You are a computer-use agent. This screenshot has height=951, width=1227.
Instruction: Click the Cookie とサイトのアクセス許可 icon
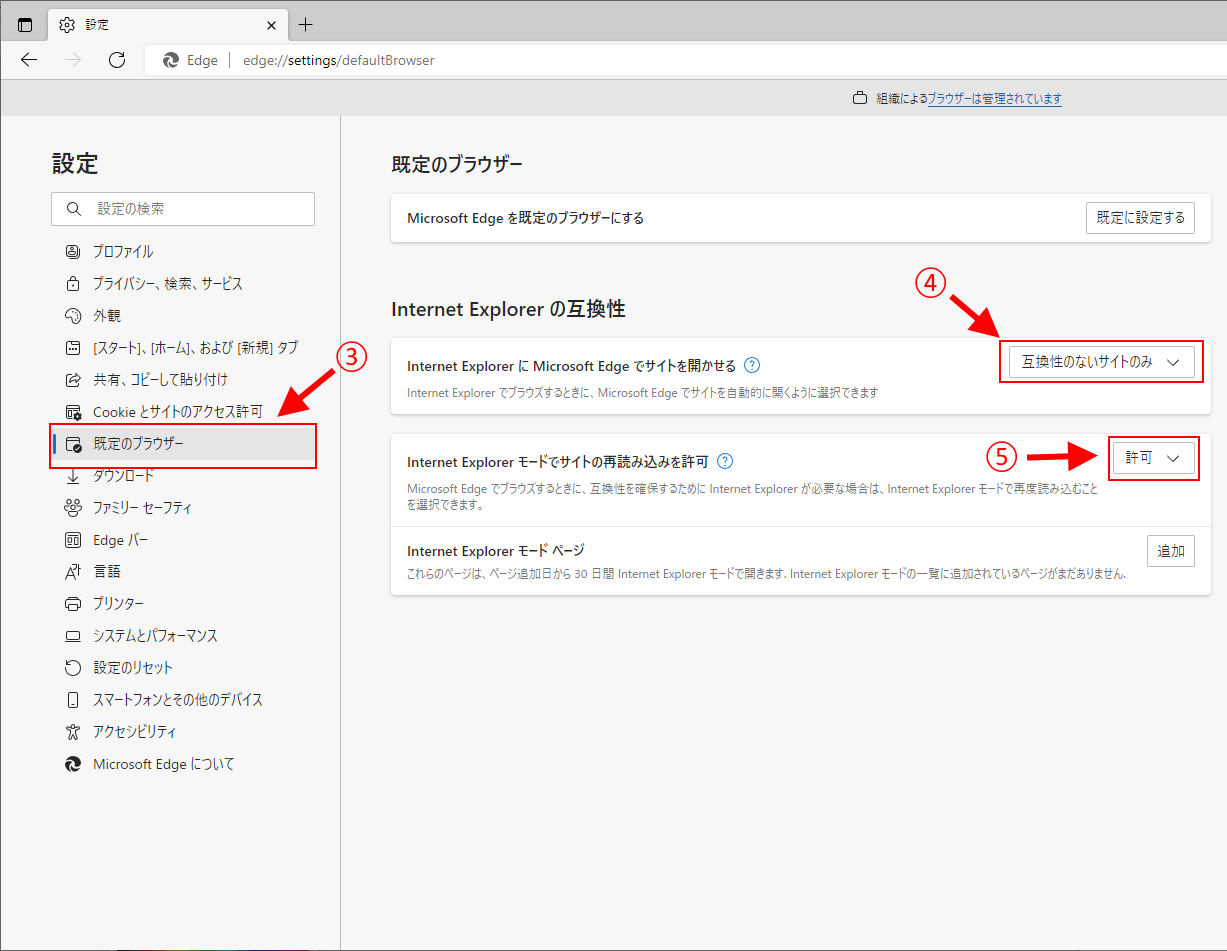click(x=72, y=412)
